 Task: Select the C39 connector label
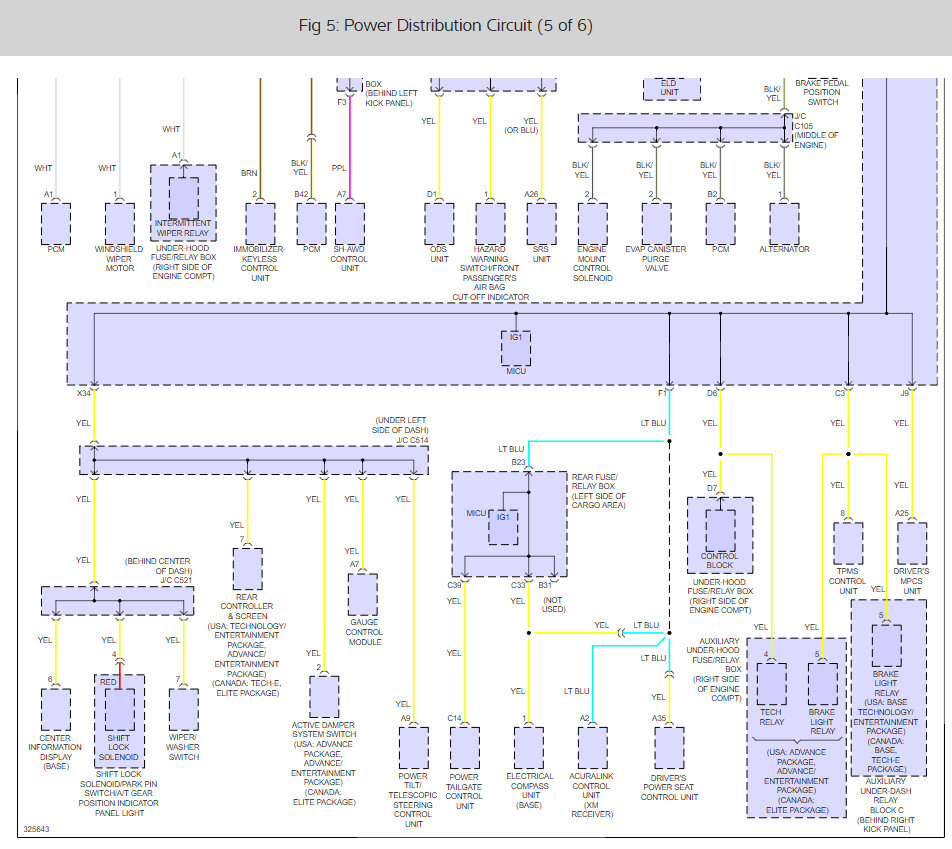[x=454, y=585]
